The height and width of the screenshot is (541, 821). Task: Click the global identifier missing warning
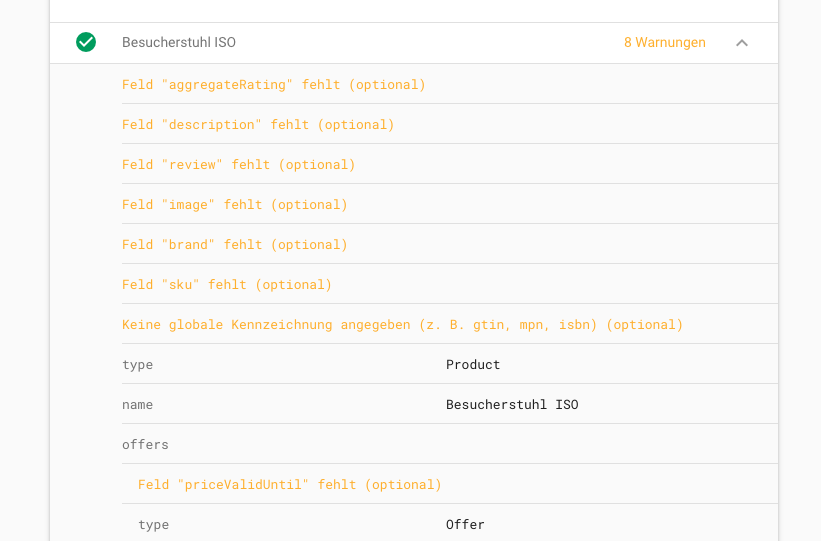(402, 325)
